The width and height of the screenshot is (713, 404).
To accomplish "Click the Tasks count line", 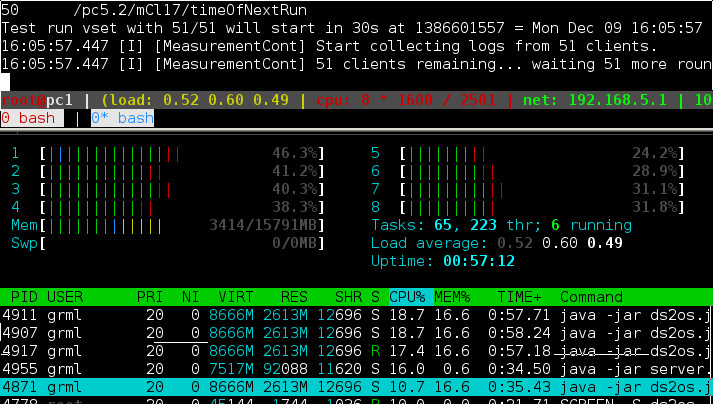I will pos(501,225).
